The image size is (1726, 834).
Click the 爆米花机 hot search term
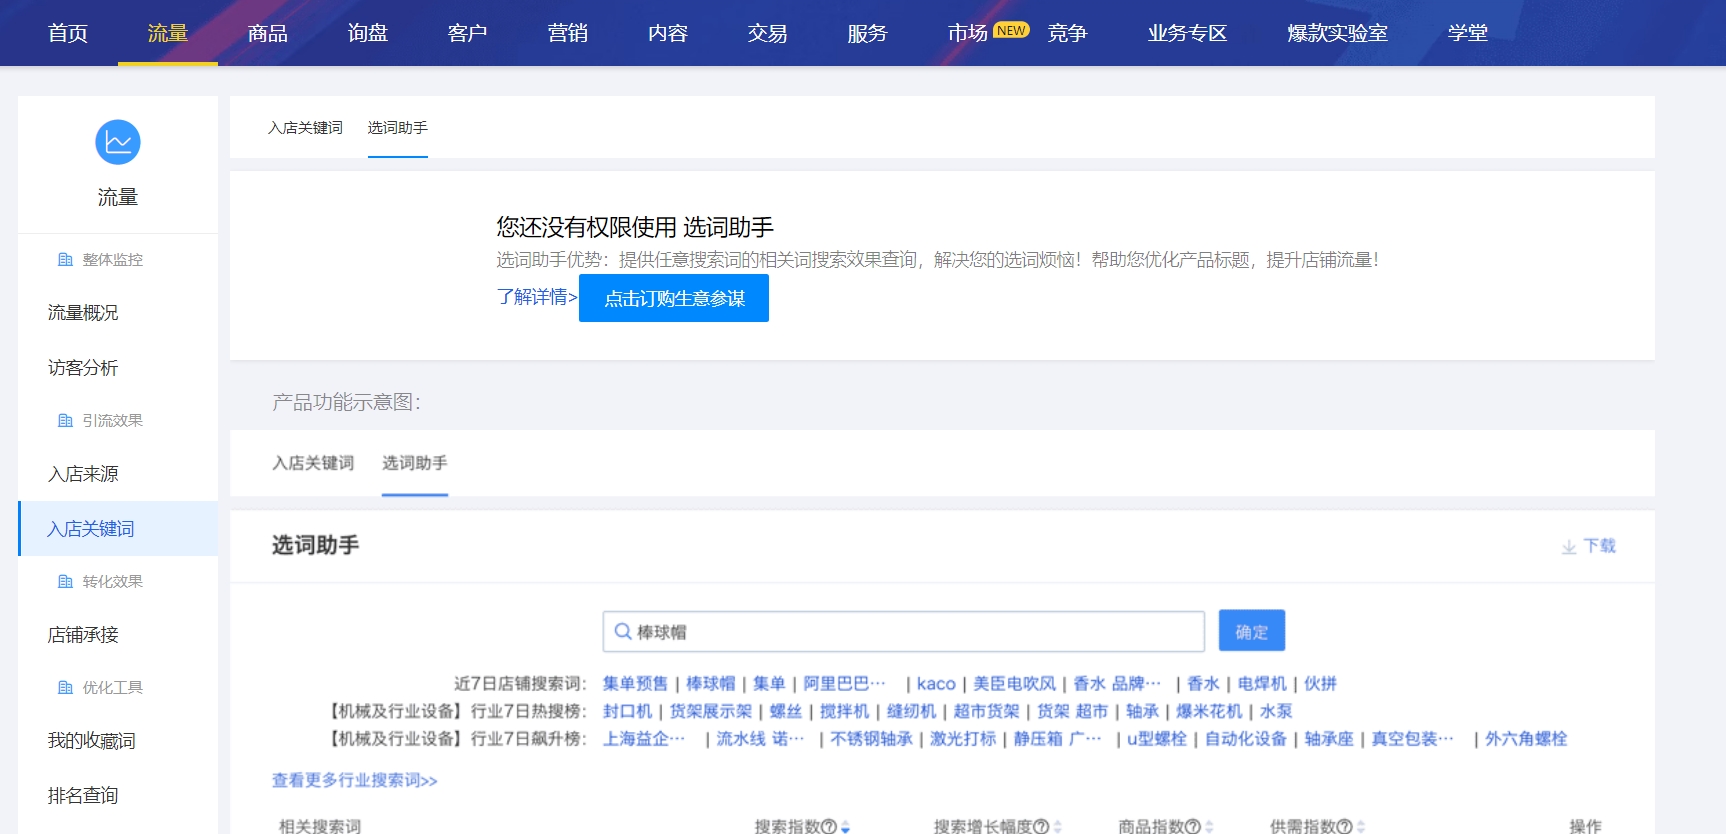pos(1209,711)
